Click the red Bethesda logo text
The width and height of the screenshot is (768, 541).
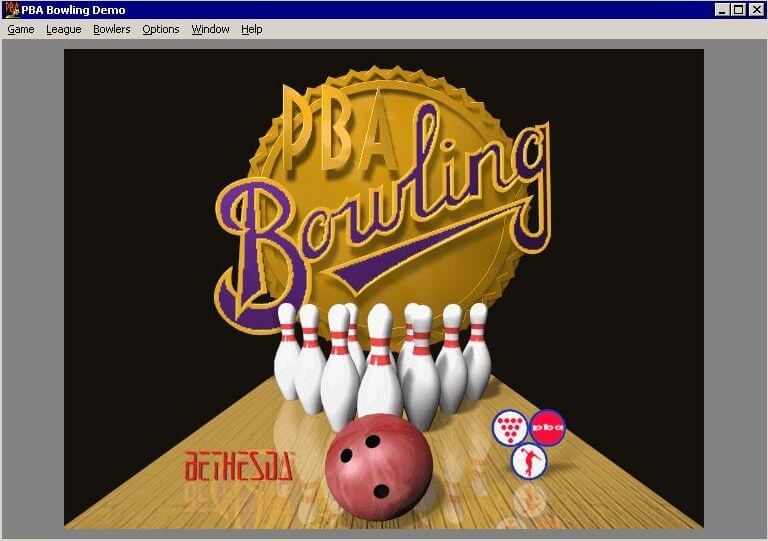pyautogui.click(x=238, y=466)
